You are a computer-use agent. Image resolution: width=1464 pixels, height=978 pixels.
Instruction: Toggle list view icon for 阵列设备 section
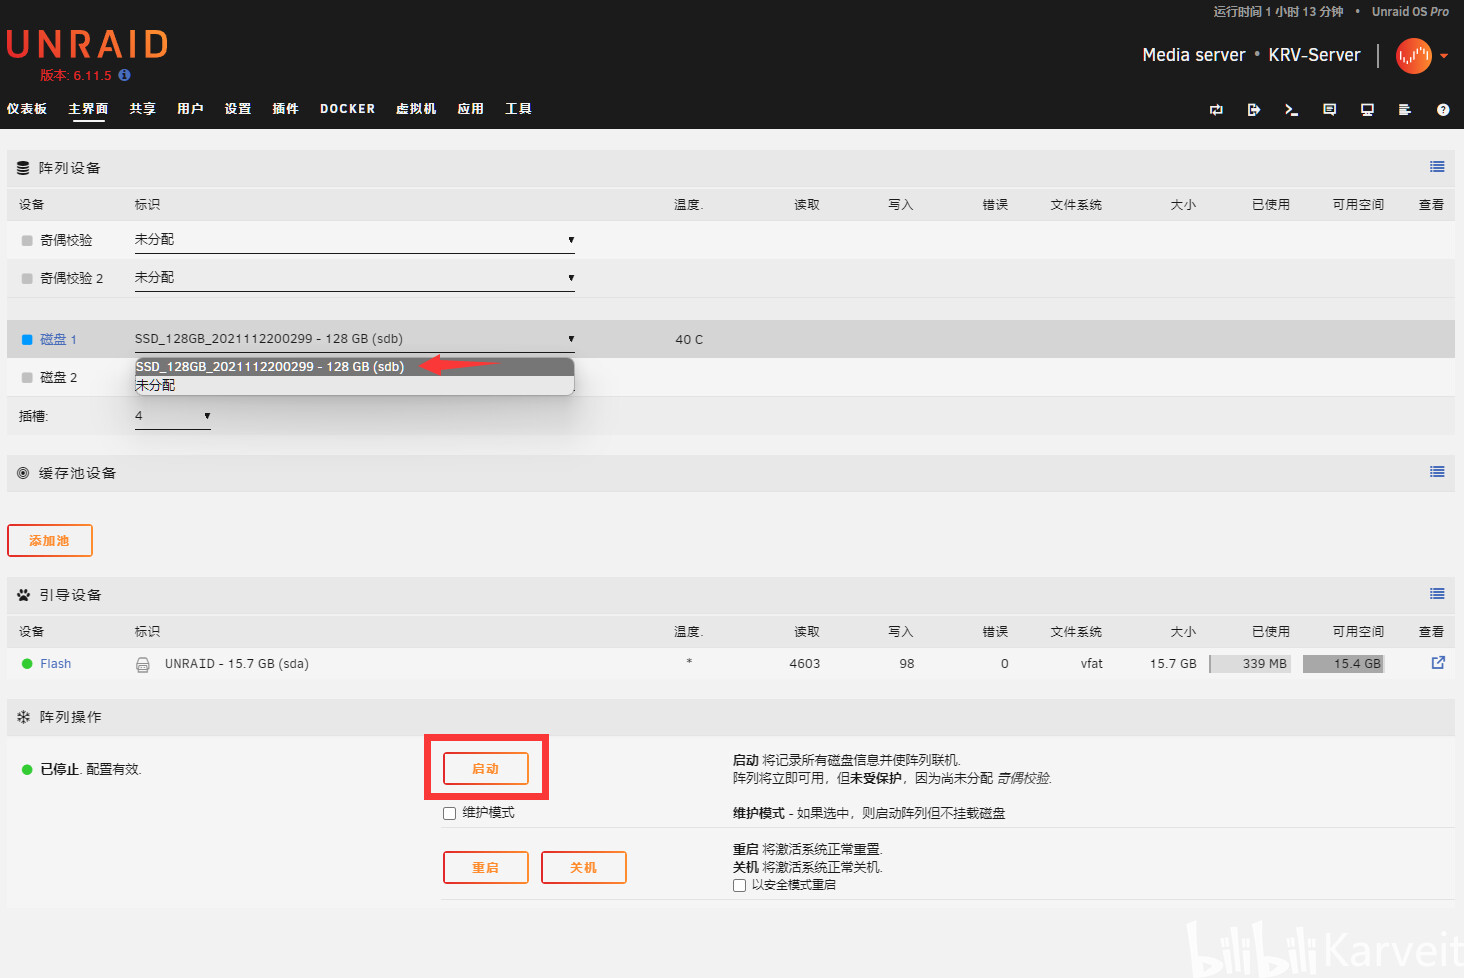[1437, 167]
